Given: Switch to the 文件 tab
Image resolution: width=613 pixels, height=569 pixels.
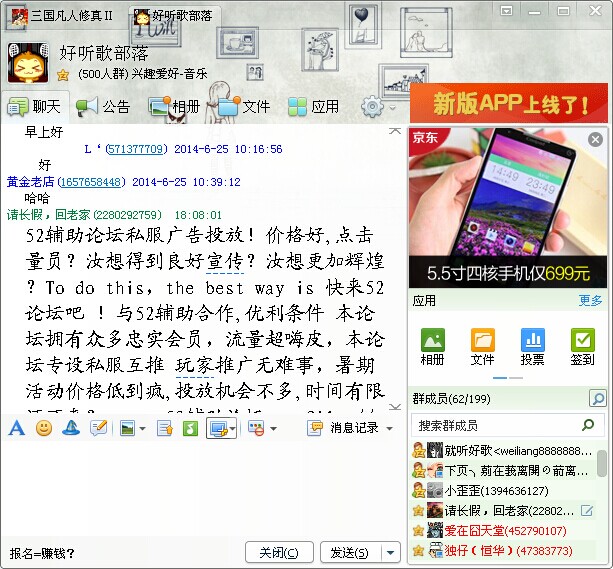Looking at the screenshot, I should (244, 107).
